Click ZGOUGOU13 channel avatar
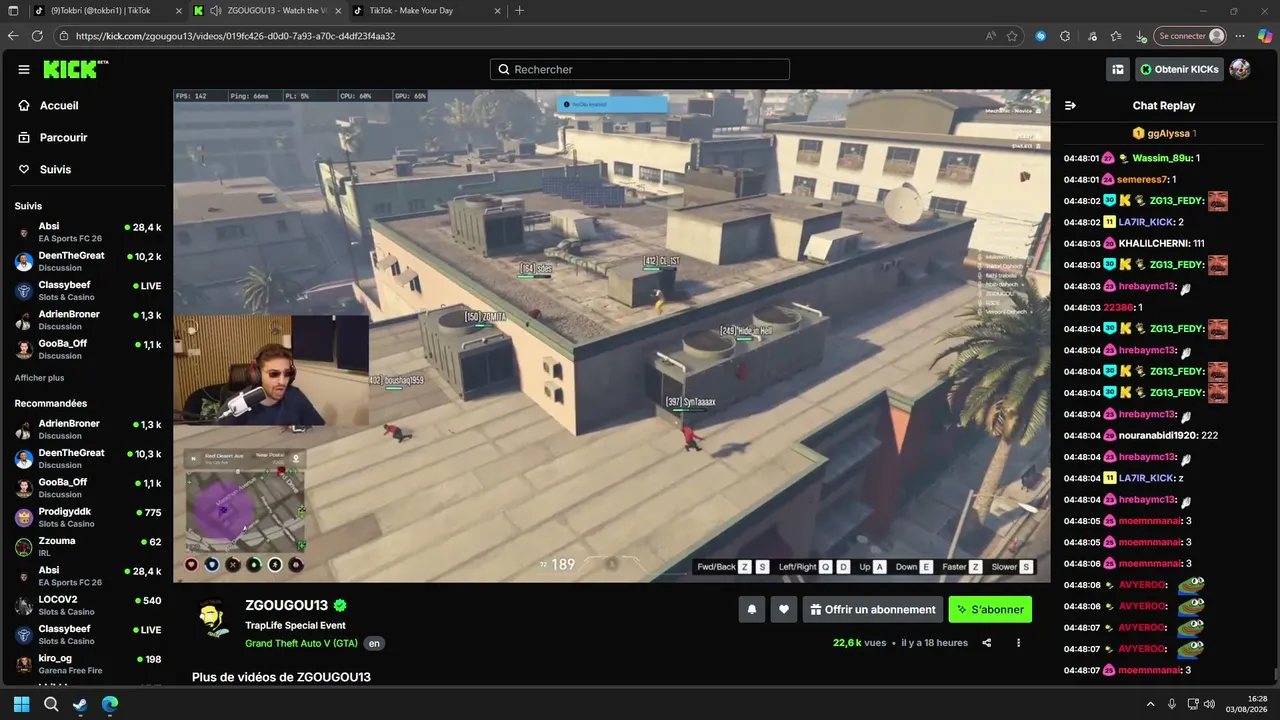 212,618
